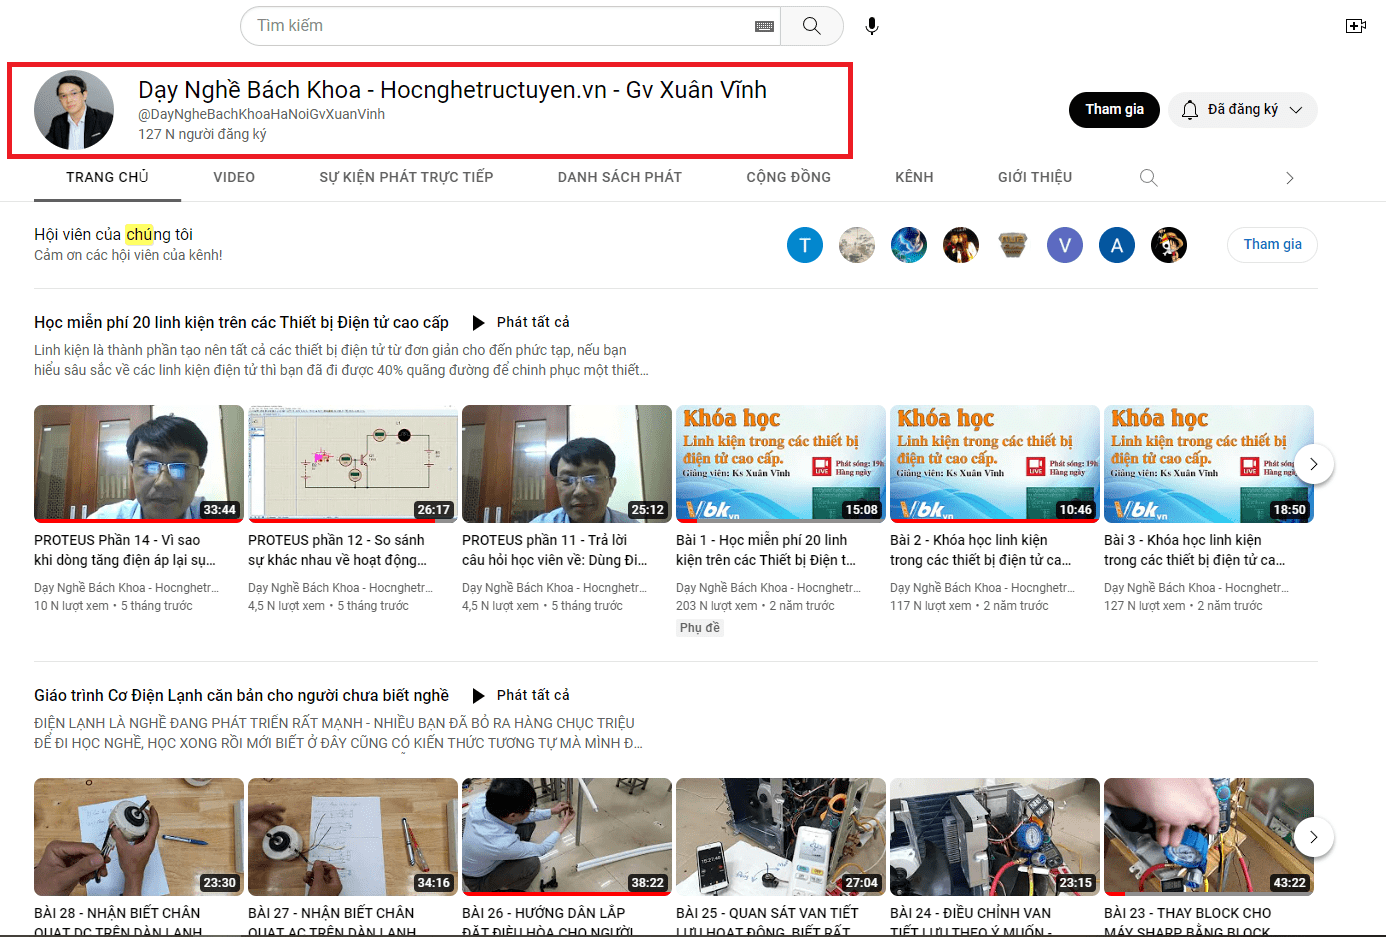Click the channel profile avatar

coord(74,110)
